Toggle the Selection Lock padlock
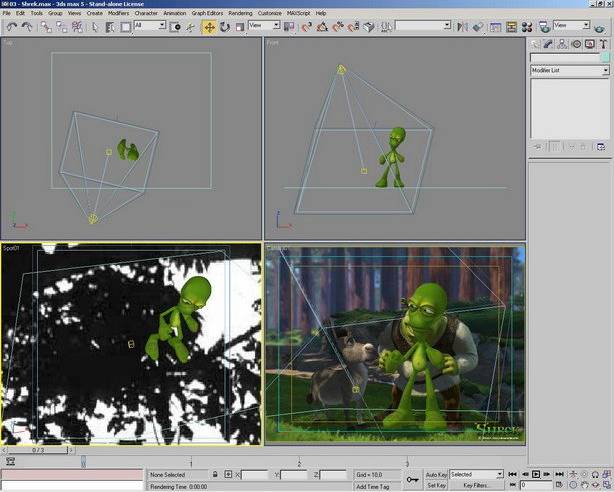 tap(215, 474)
